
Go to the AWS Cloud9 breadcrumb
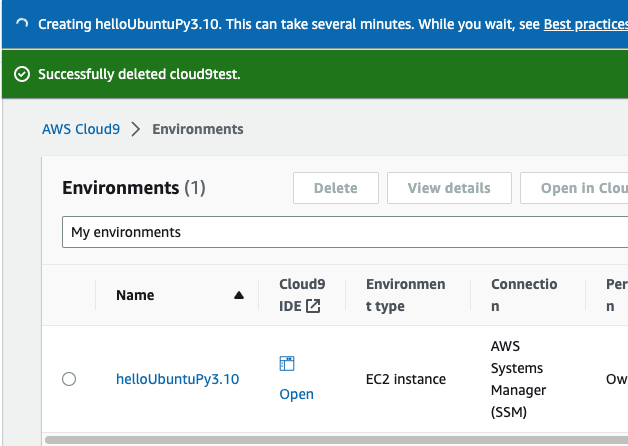tap(81, 129)
